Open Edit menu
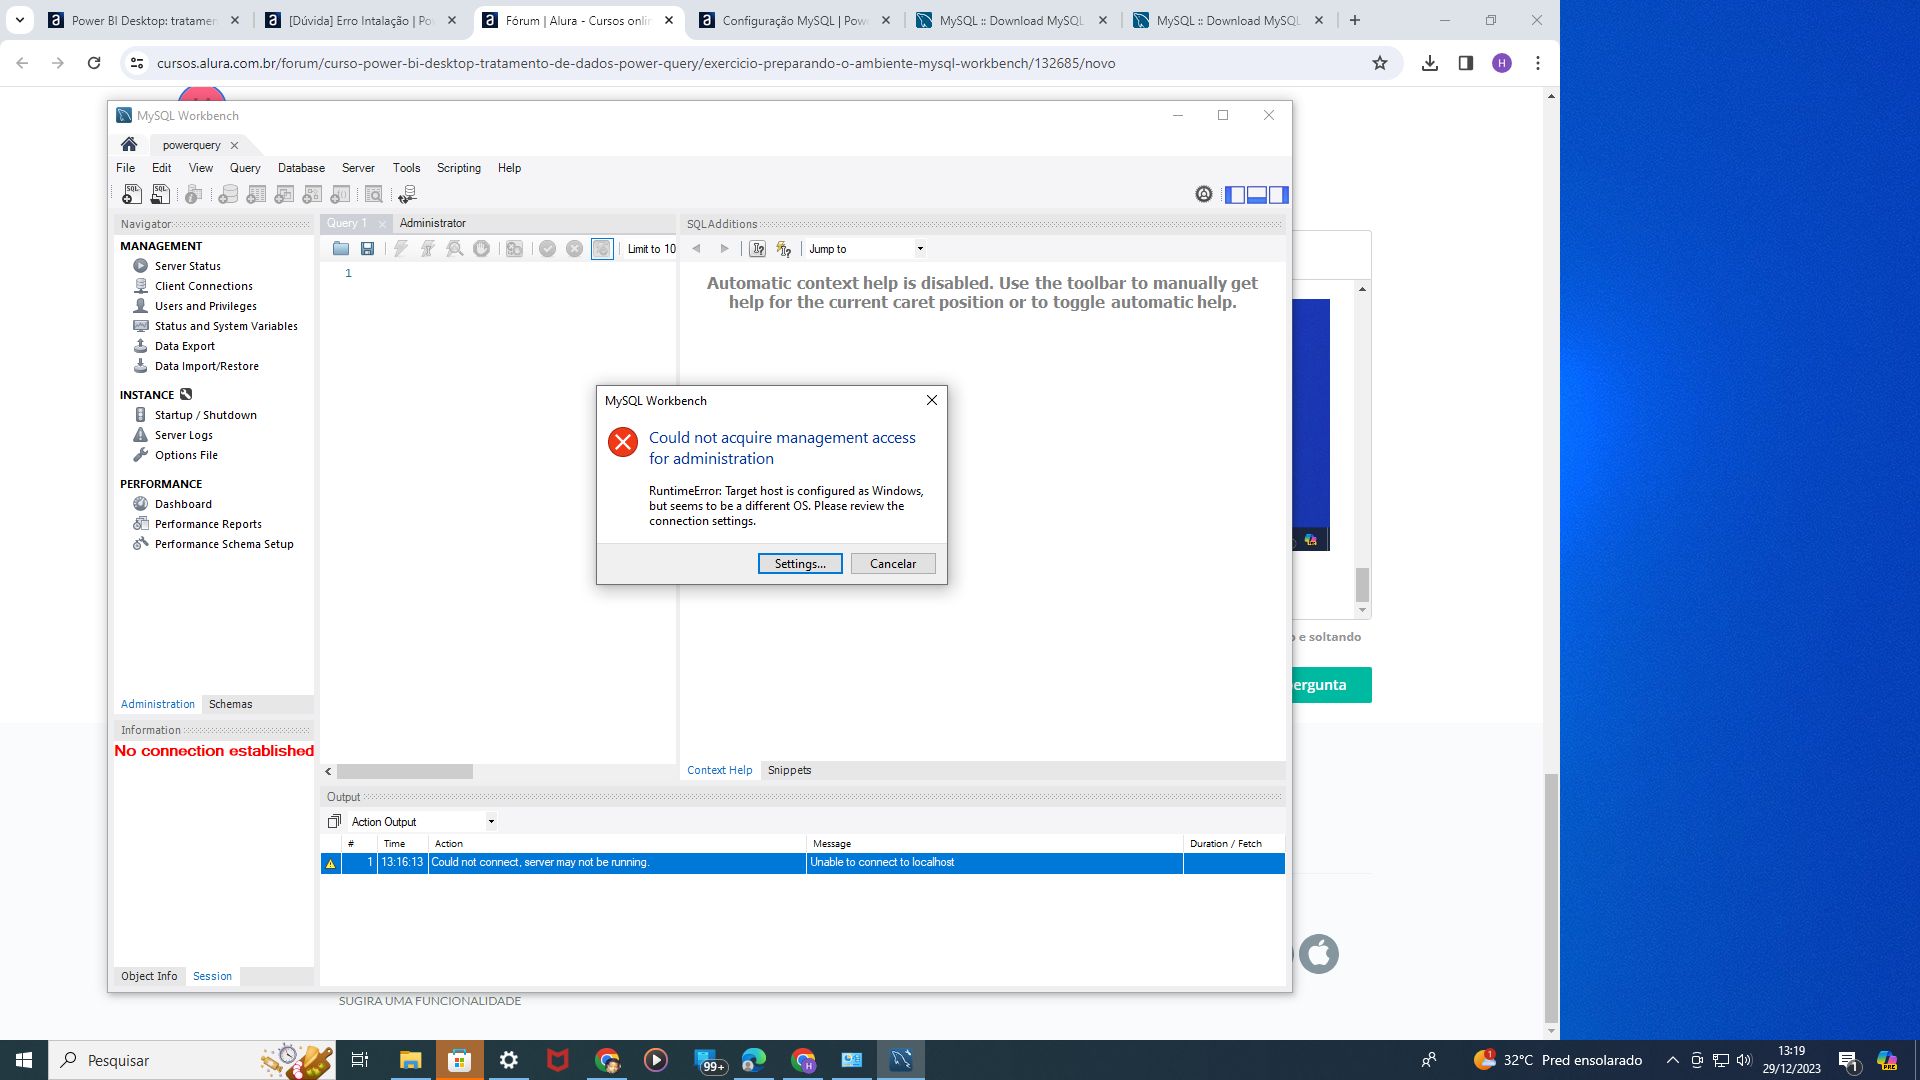 161,168
